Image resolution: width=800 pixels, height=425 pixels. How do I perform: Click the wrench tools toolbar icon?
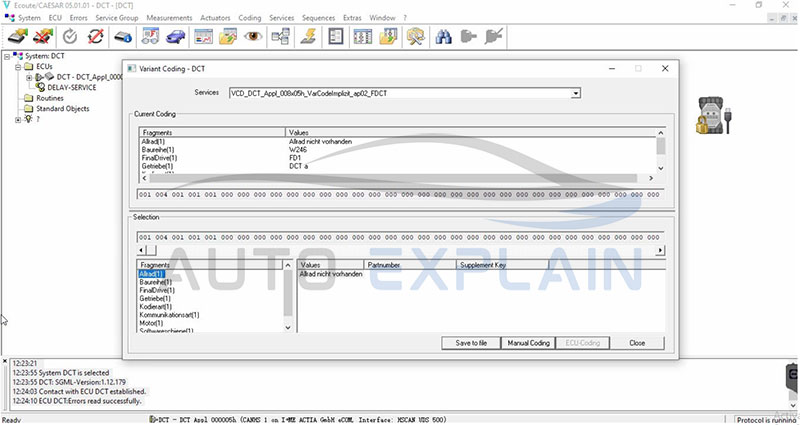point(416,37)
